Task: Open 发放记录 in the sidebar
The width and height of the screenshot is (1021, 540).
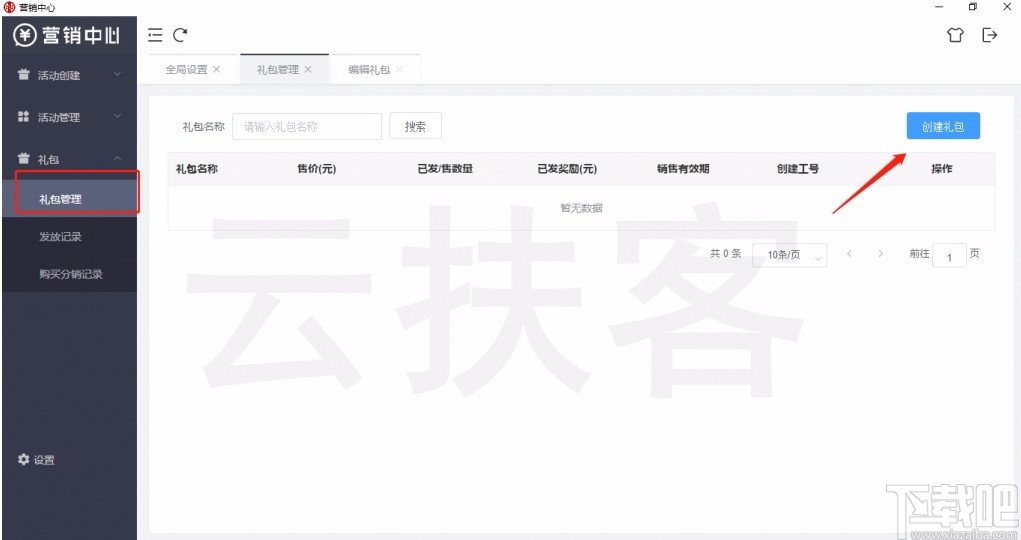Action: pos(70,236)
